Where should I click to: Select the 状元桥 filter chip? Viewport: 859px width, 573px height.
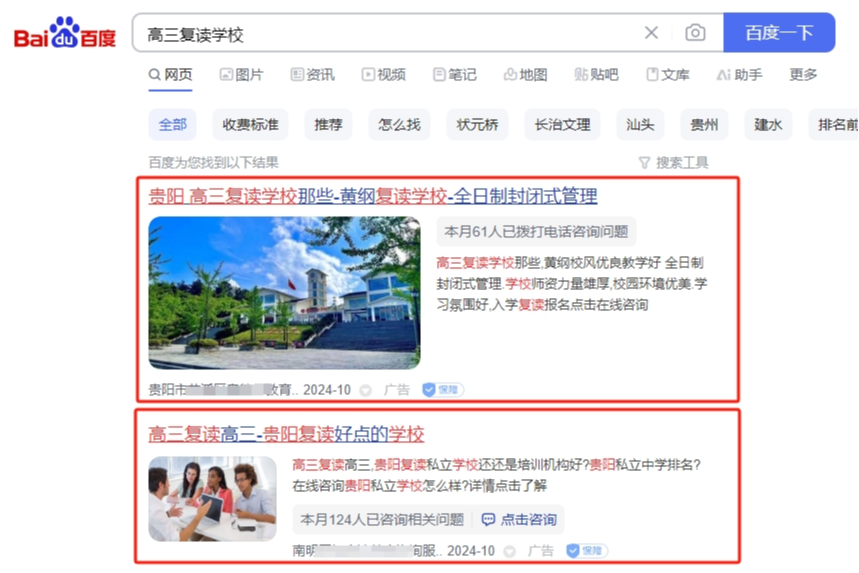(477, 125)
